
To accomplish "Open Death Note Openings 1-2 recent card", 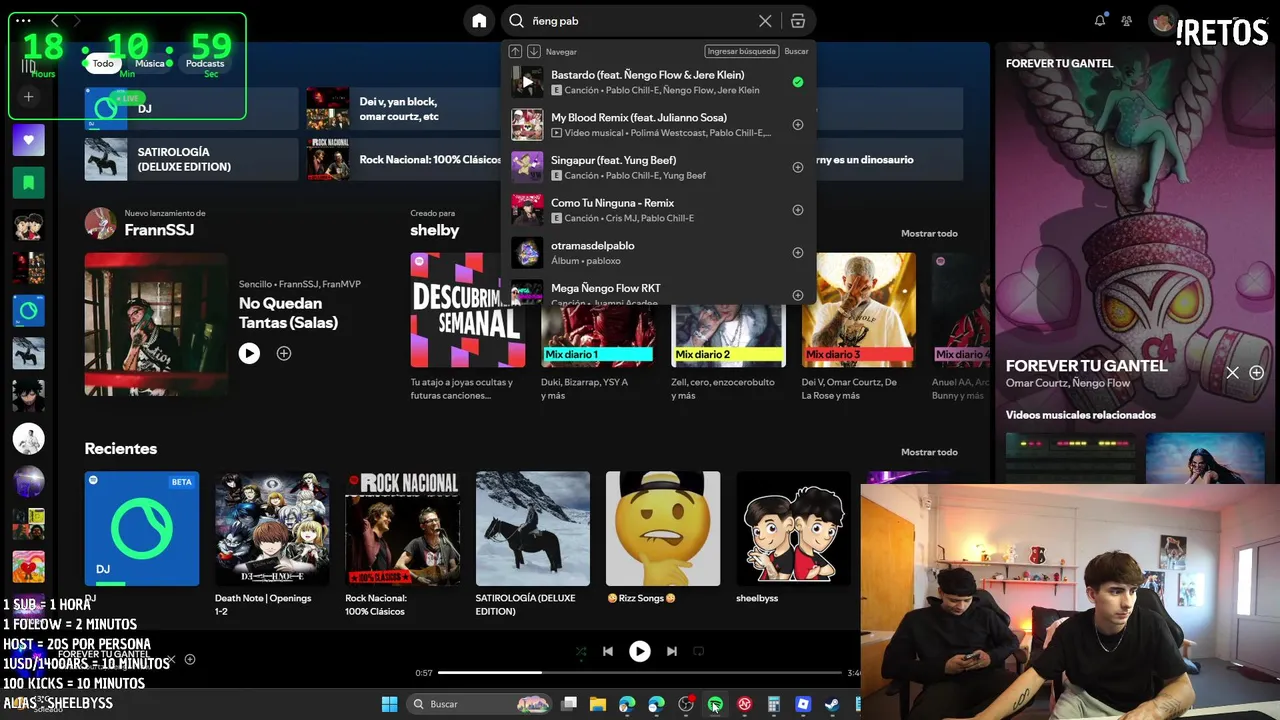I will tap(272, 545).
